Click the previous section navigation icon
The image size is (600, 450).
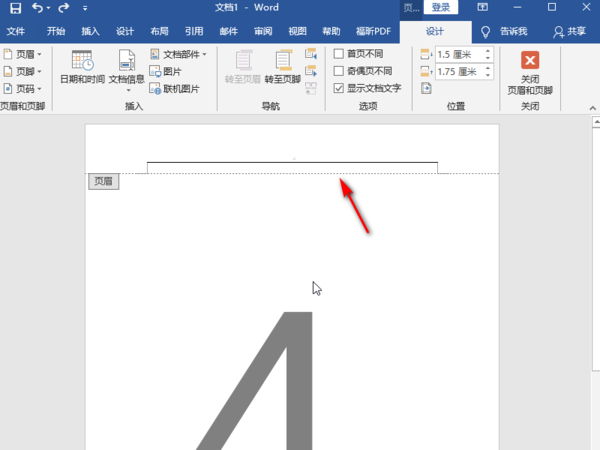pos(311,54)
